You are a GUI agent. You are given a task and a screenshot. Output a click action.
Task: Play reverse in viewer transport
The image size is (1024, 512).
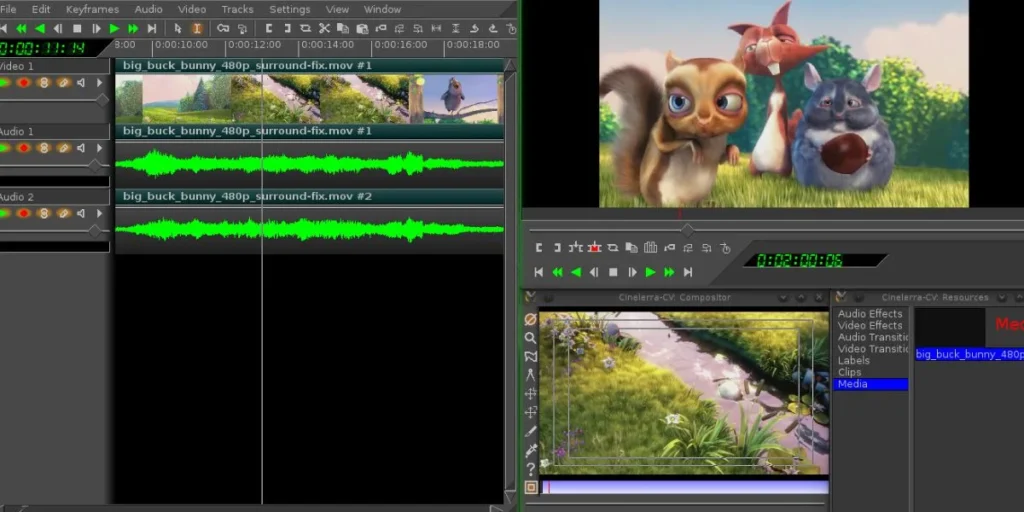point(576,272)
